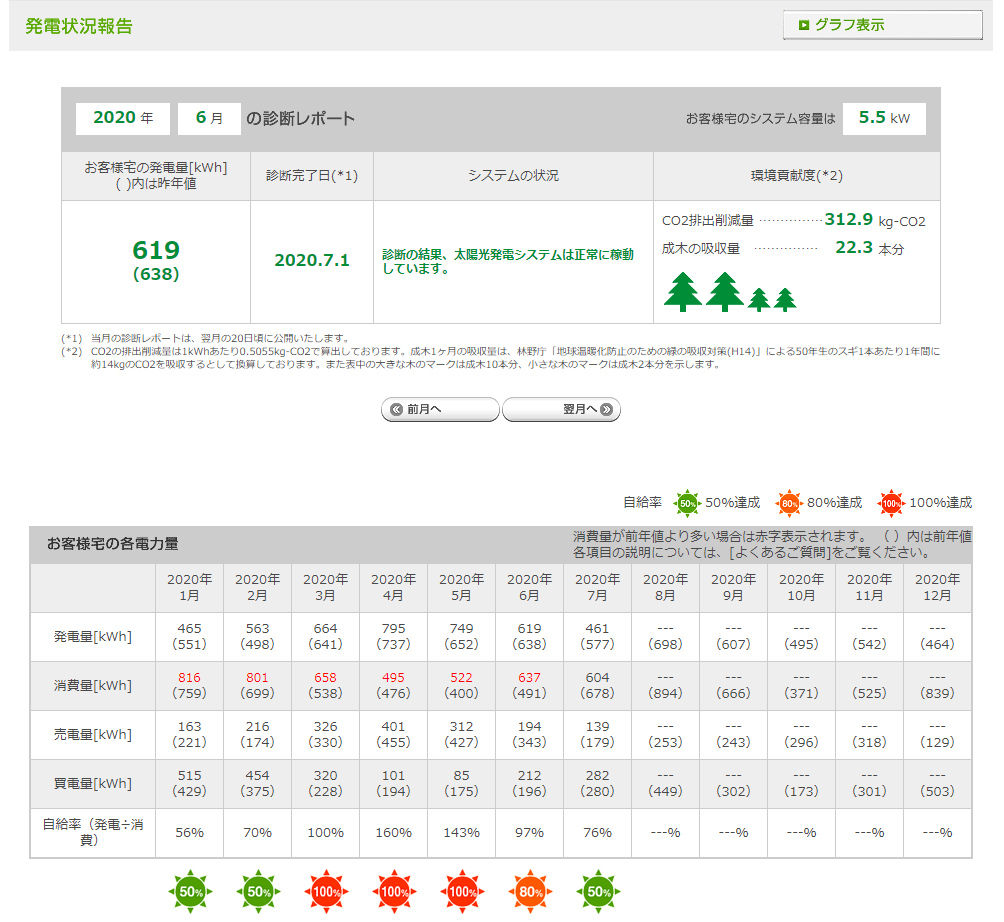This screenshot has width=1004, height=922.
Task: Click the red 100%達成 legend icon
Action: coord(890,503)
